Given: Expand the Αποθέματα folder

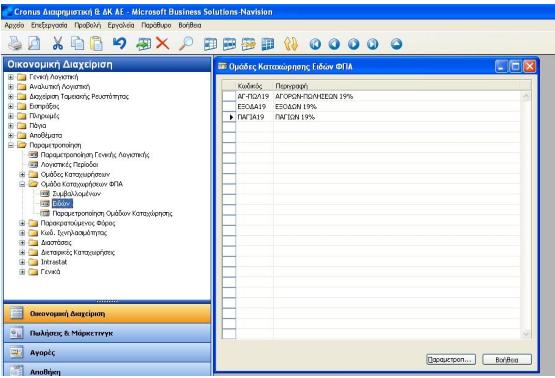Looking at the screenshot, I should coord(11,135).
